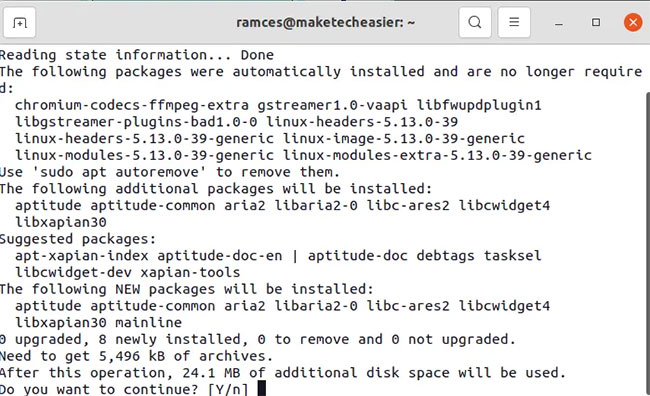Maximize the terminal window
This screenshot has width=650, height=396.
(x=596, y=22)
